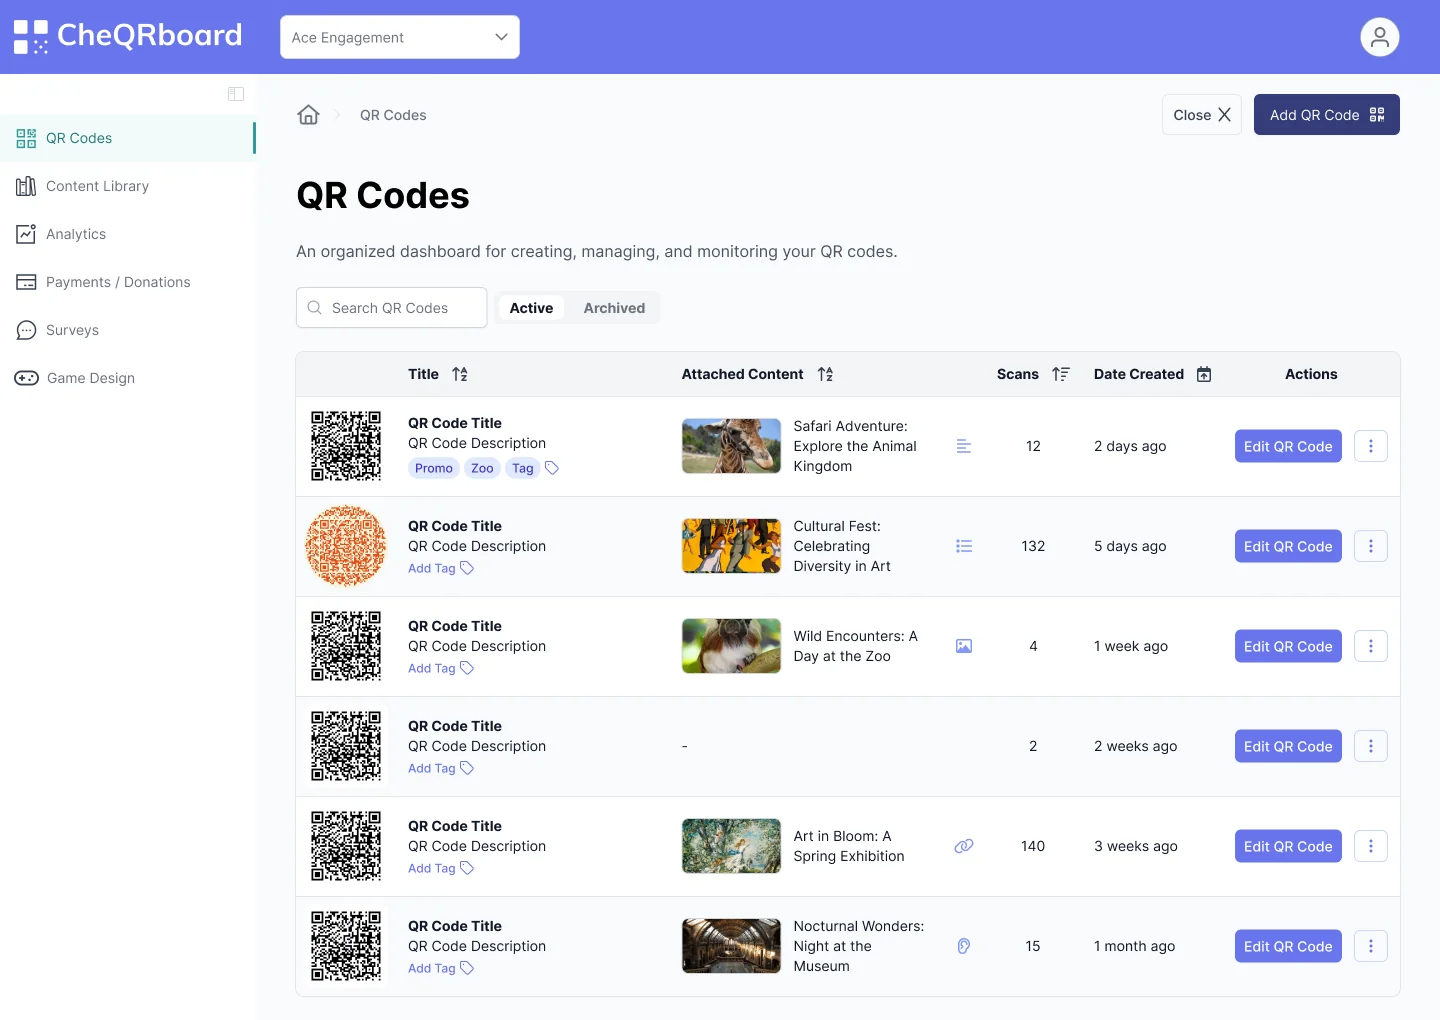Screen dimensions: 1440x1020
Task: Click the Zoo tag chip
Action: pos(482,468)
